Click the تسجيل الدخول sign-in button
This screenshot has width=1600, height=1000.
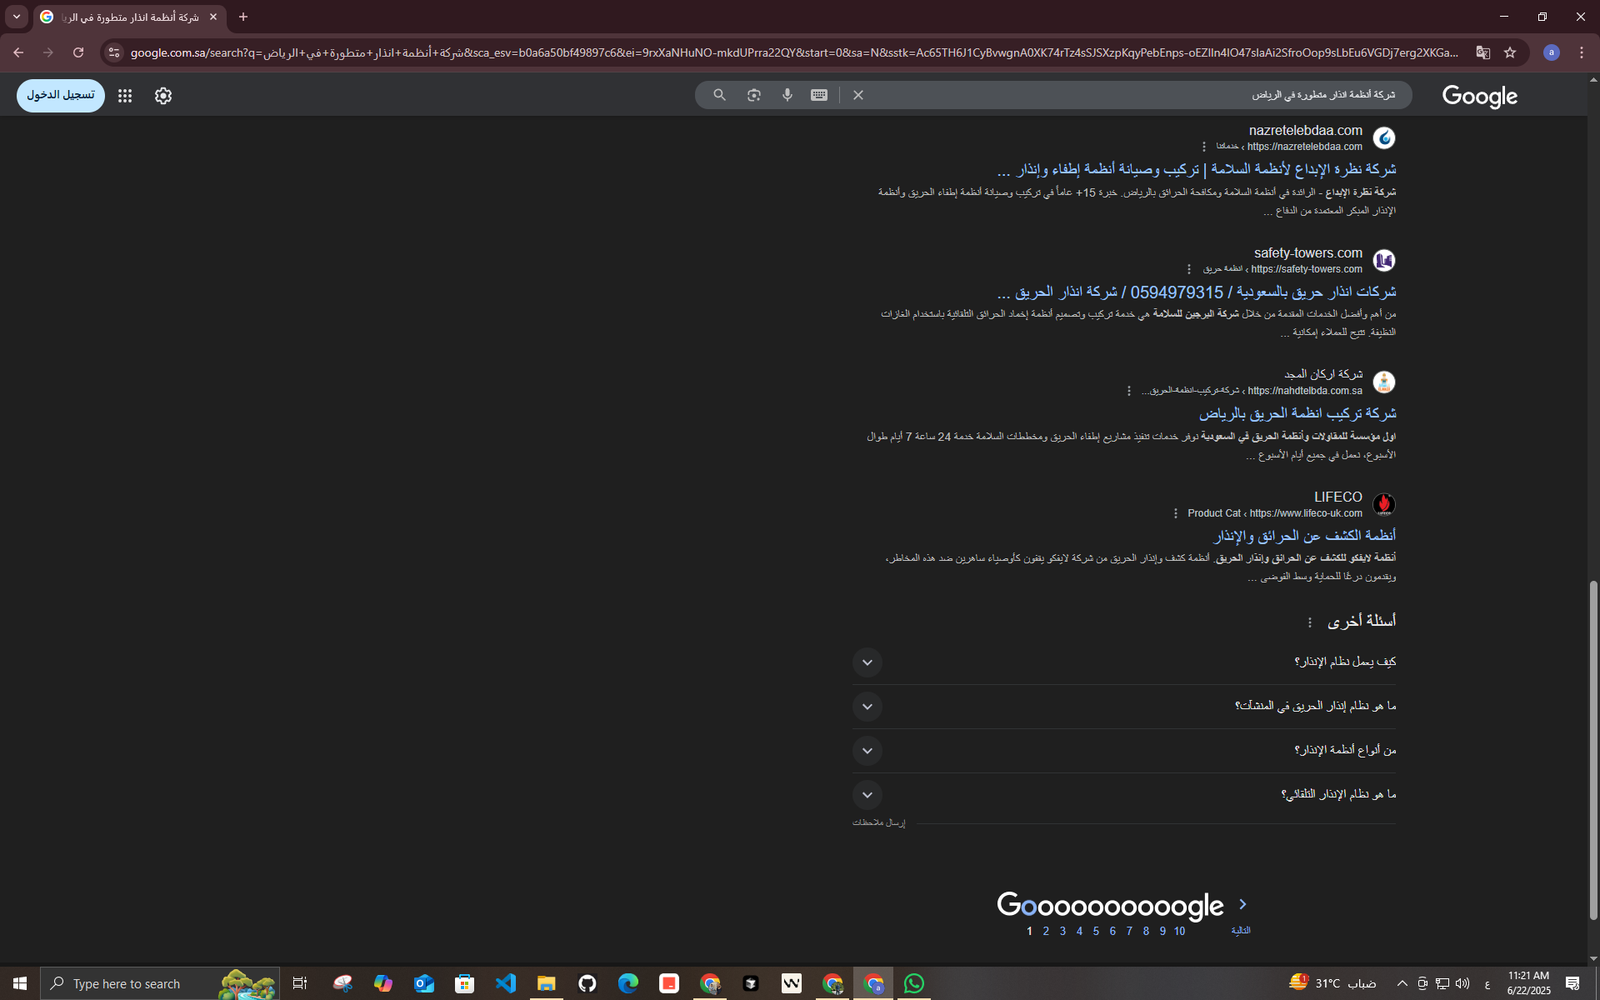click(x=61, y=95)
